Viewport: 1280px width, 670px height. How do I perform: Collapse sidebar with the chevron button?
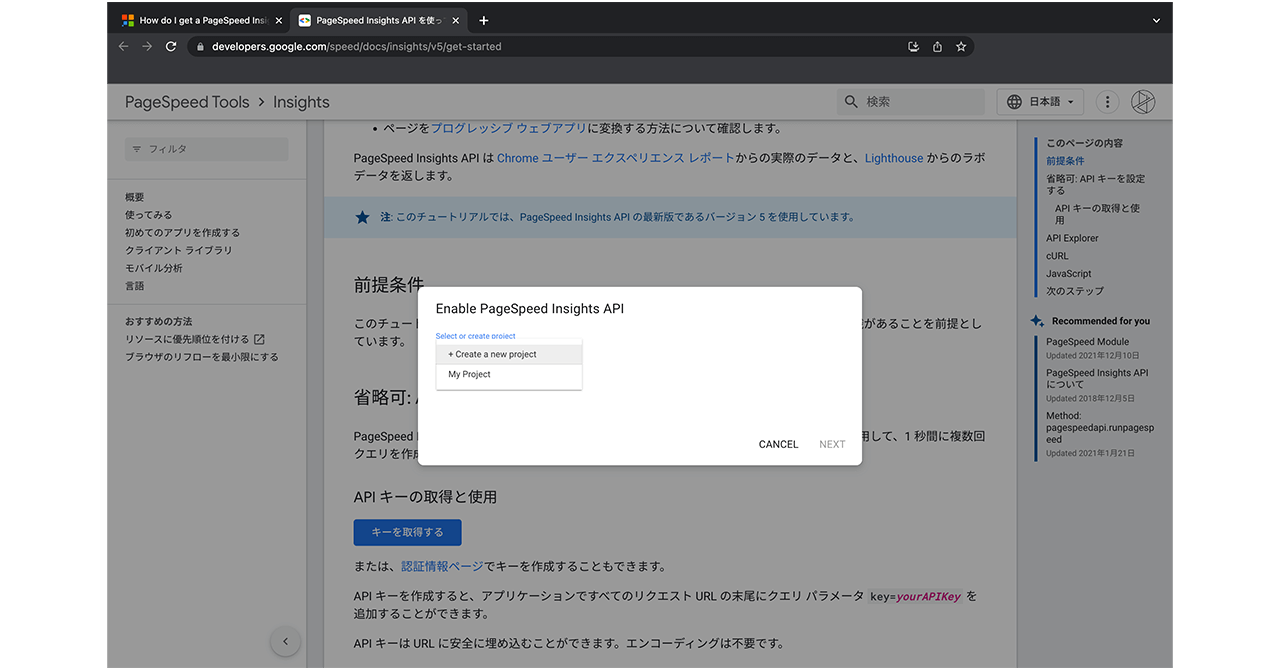(x=285, y=641)
